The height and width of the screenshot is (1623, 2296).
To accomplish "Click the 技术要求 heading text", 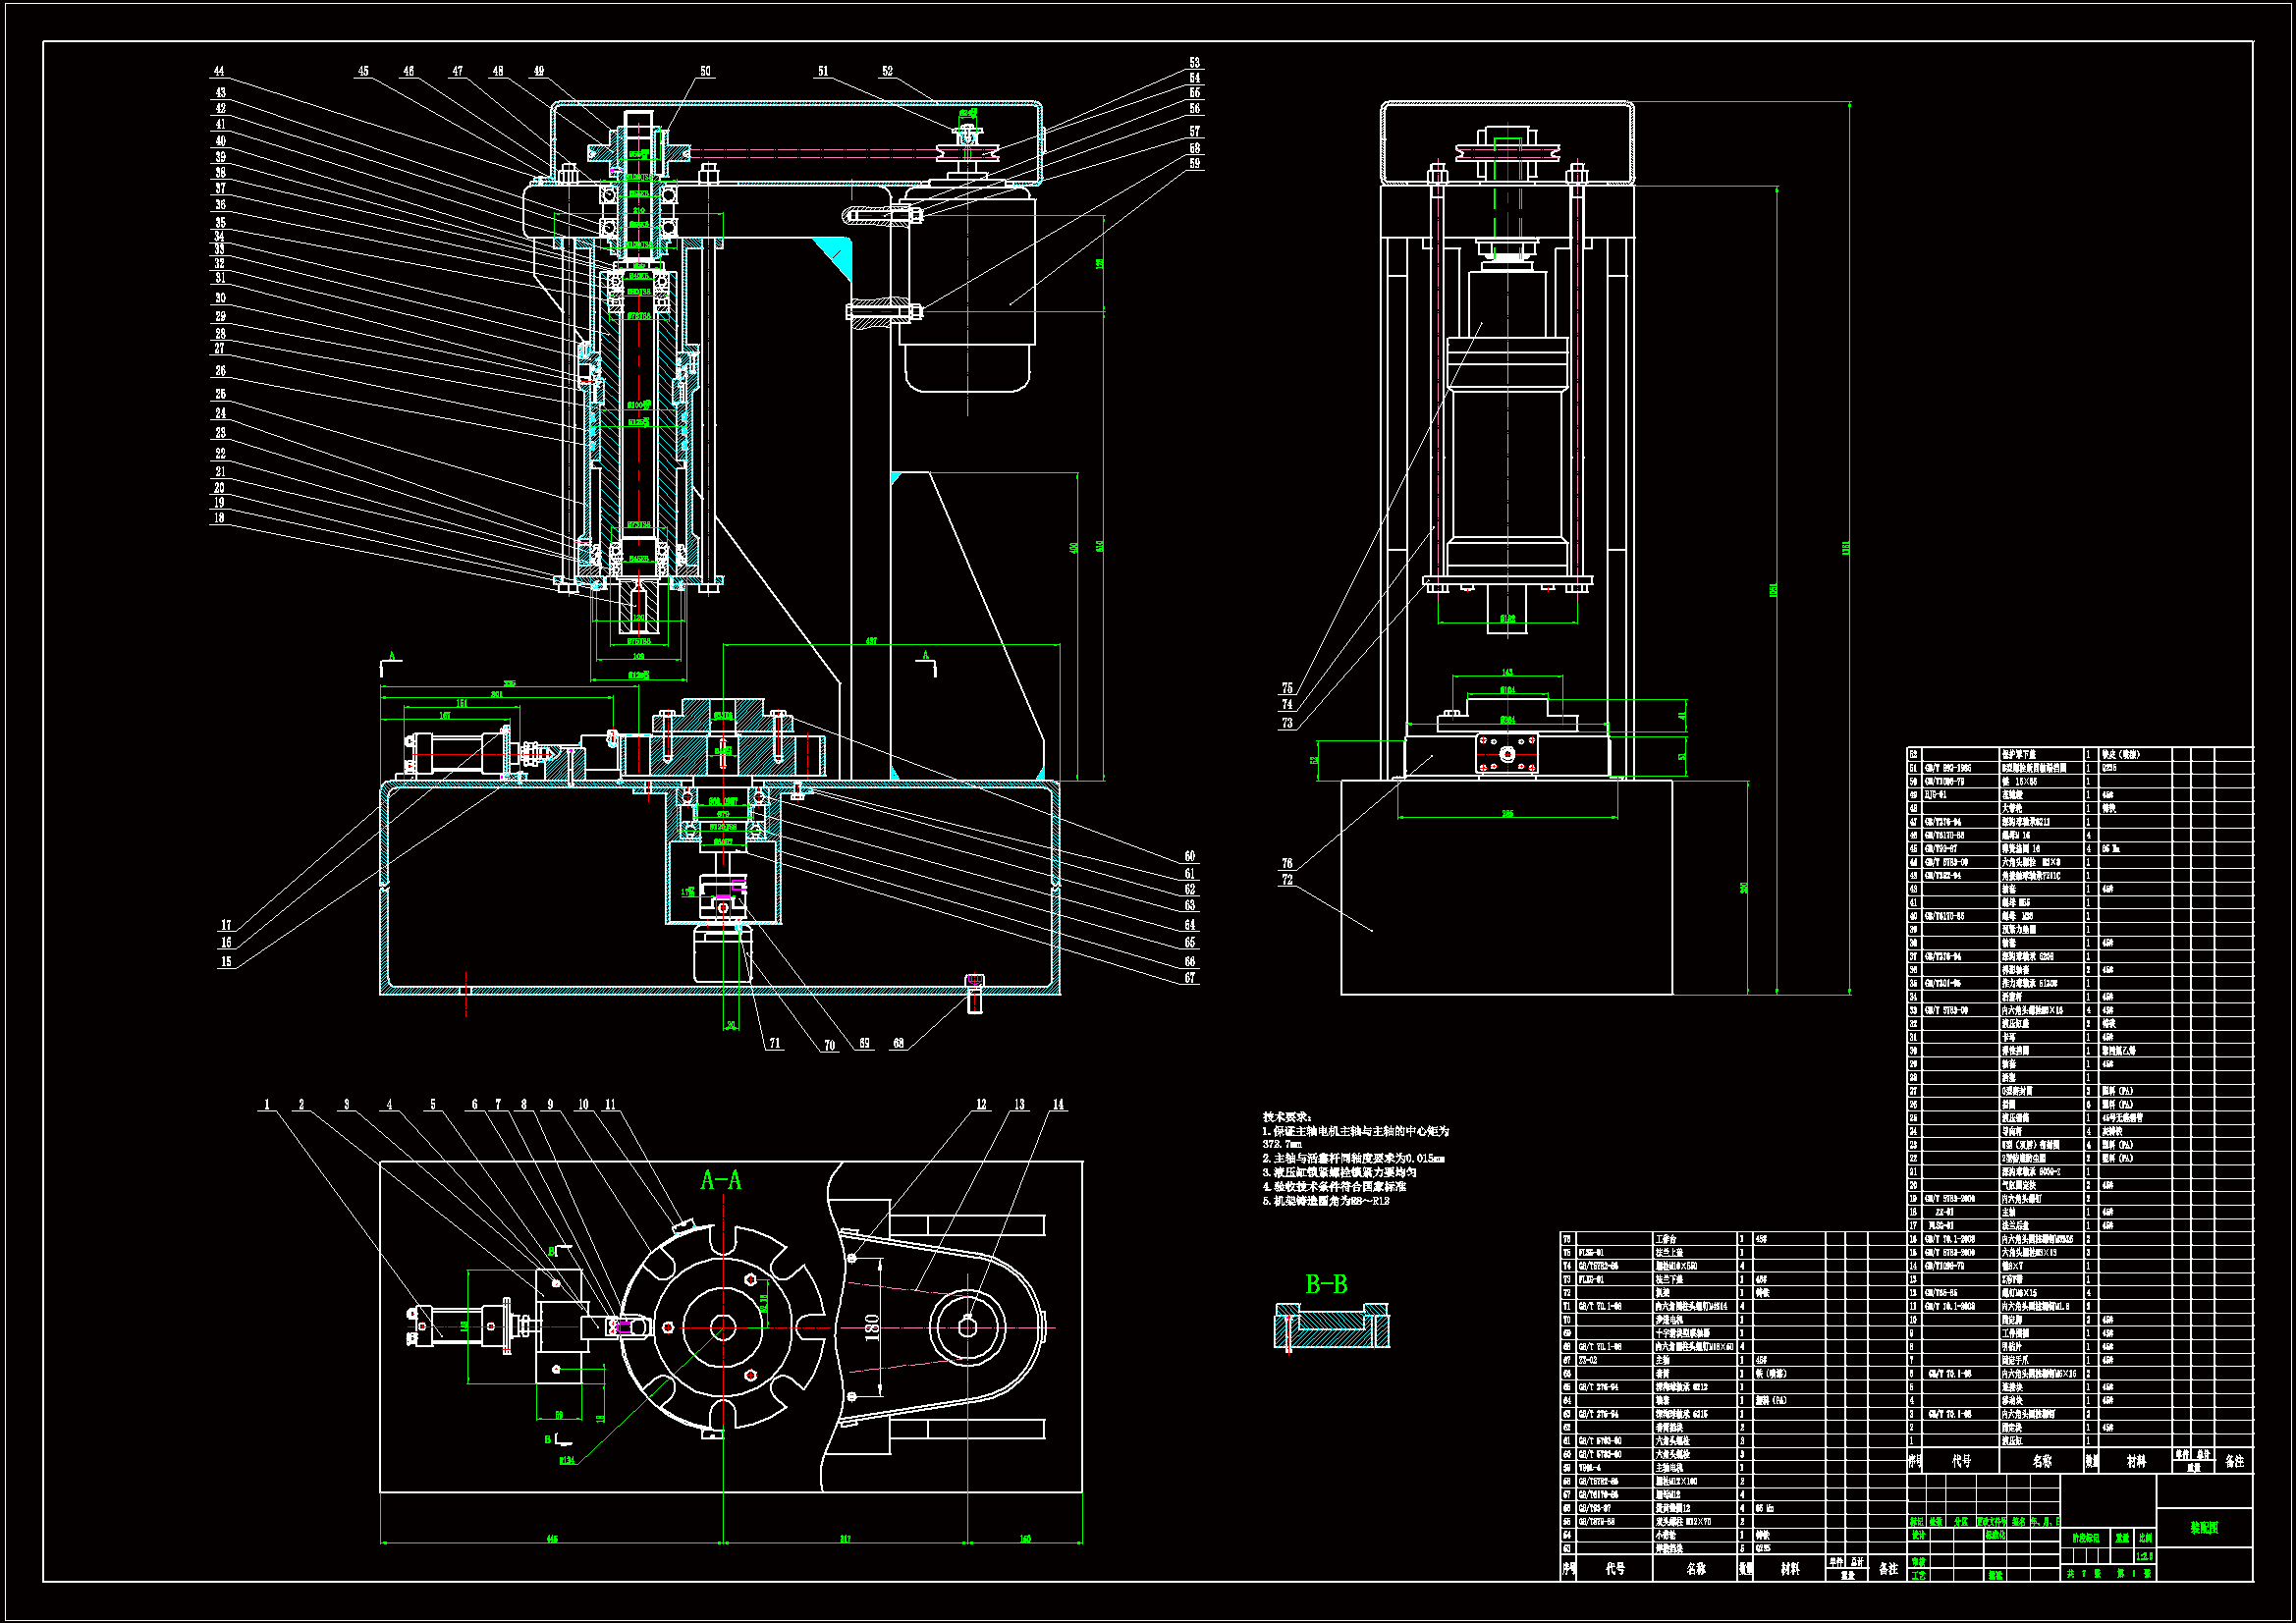I will pyautogui.click(x=1286, y=1117).
